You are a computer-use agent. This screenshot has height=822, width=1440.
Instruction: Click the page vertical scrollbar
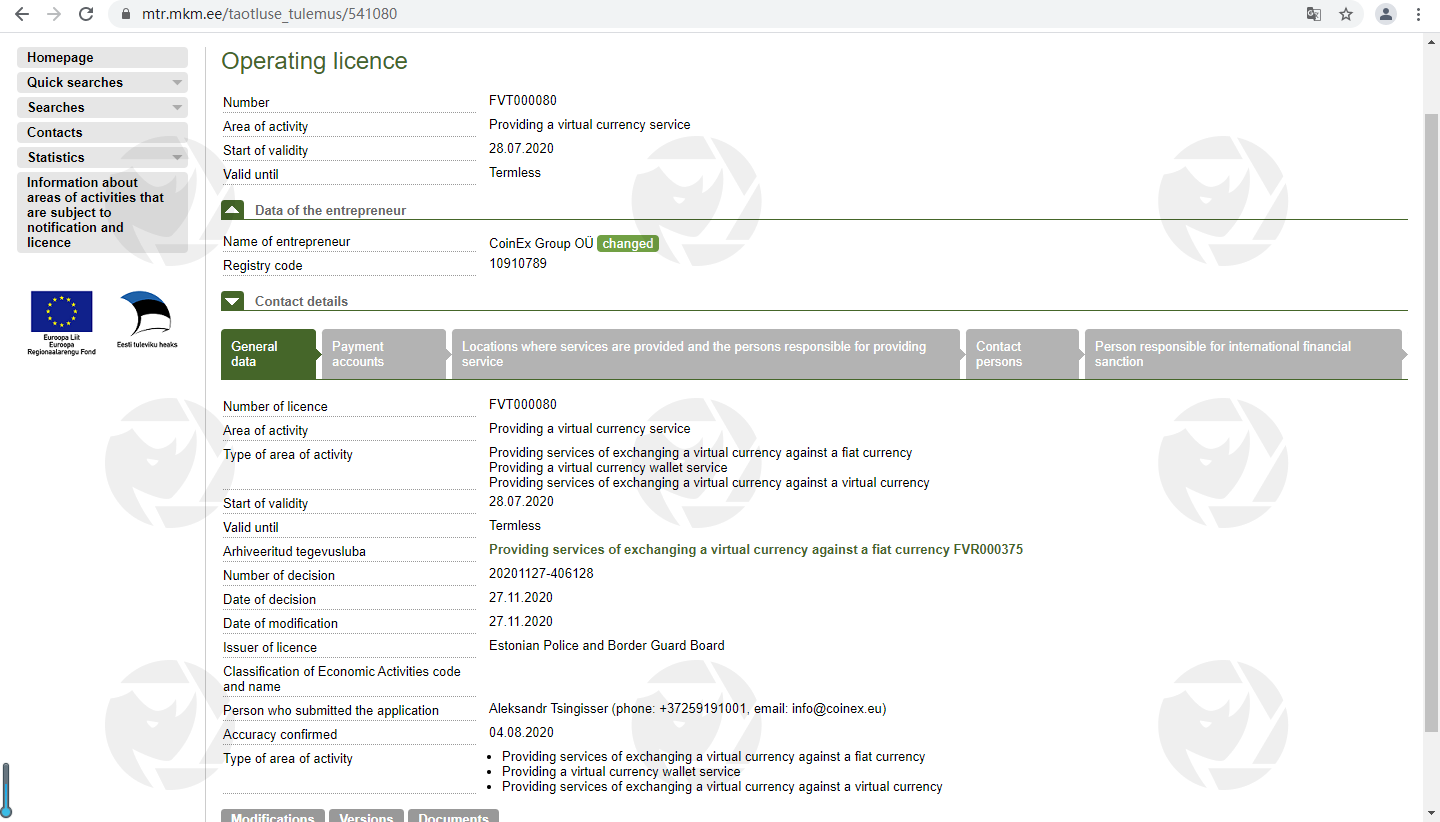point(1431,400)
